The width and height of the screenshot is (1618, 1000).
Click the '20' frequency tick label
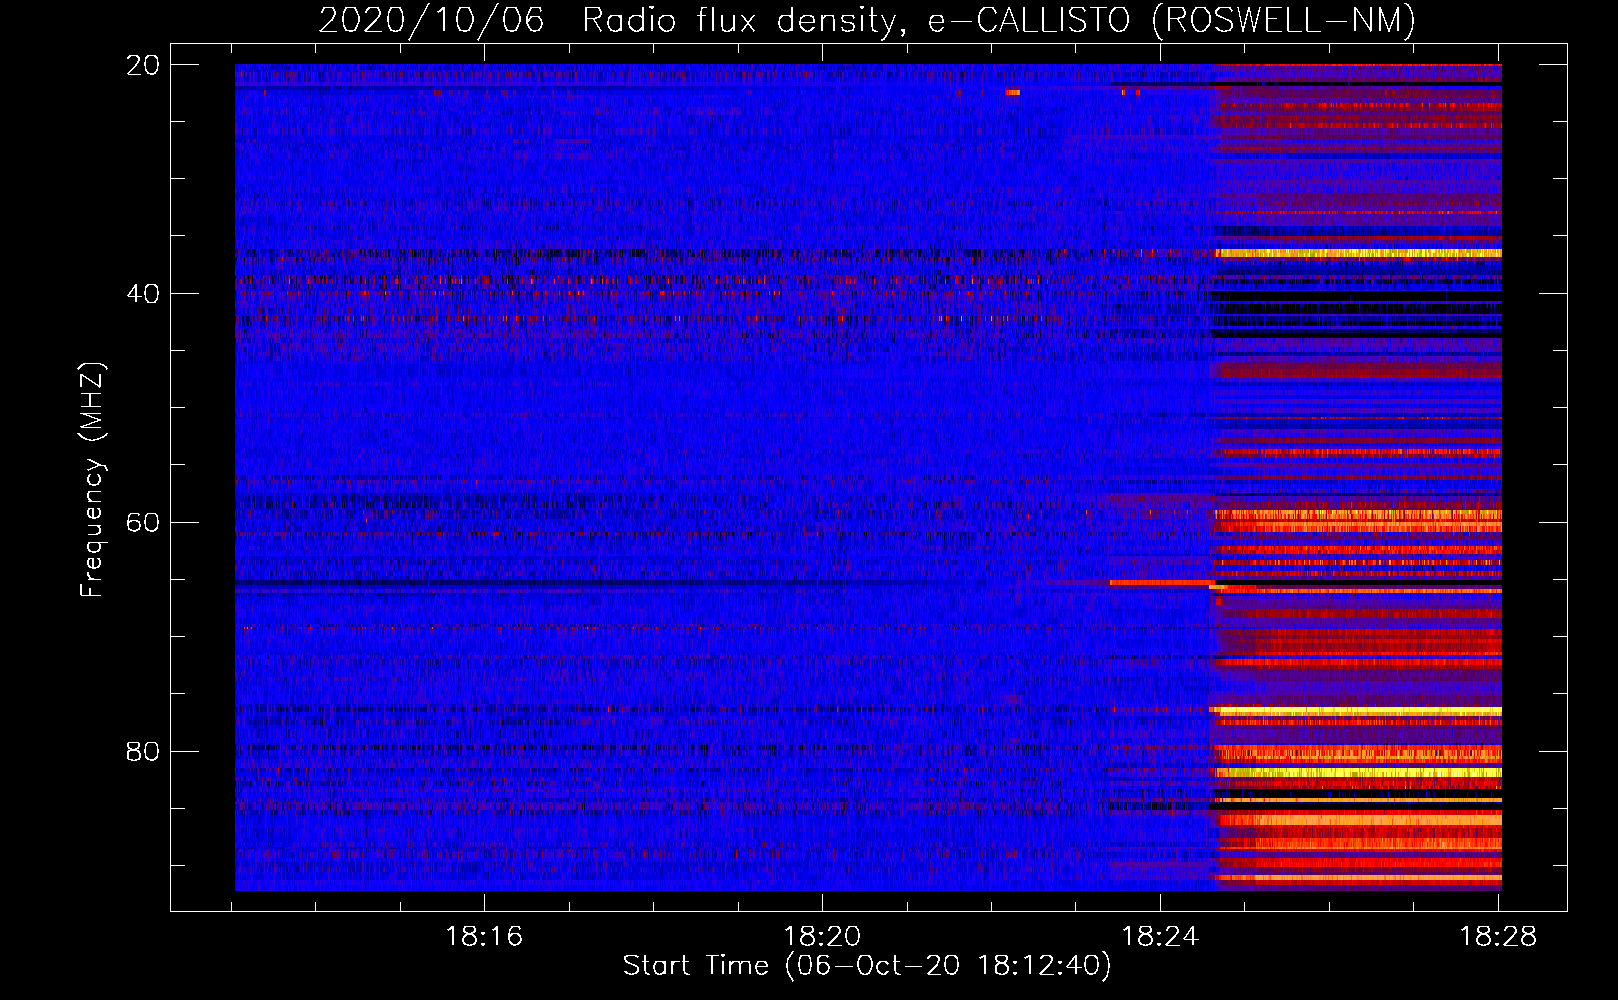coord(143,65)
